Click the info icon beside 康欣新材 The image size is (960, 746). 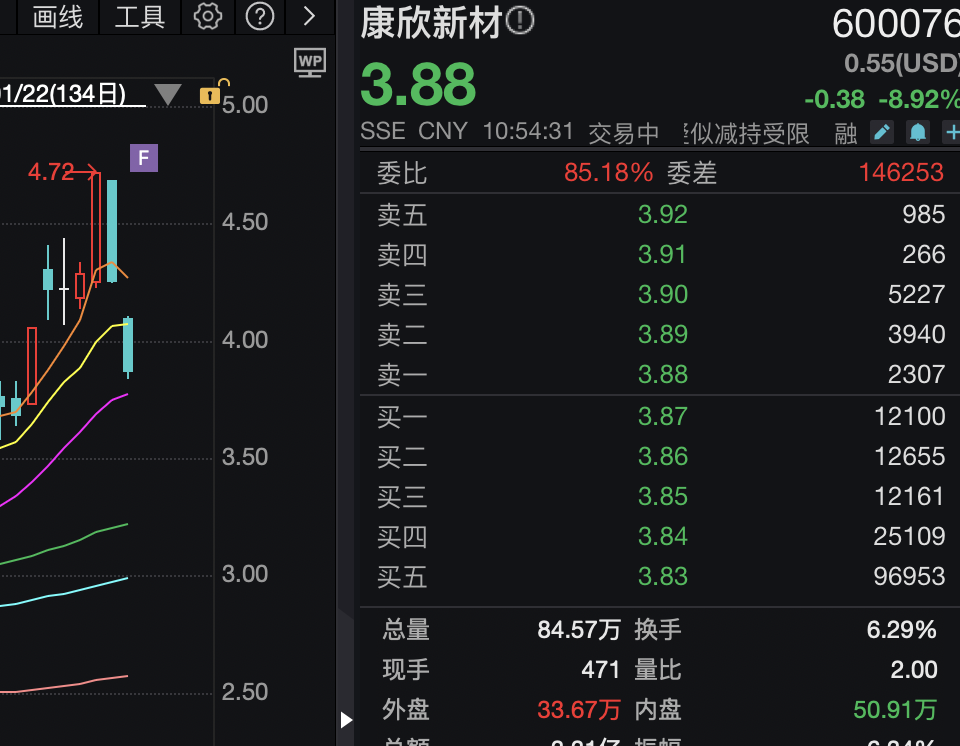(520, 21)
